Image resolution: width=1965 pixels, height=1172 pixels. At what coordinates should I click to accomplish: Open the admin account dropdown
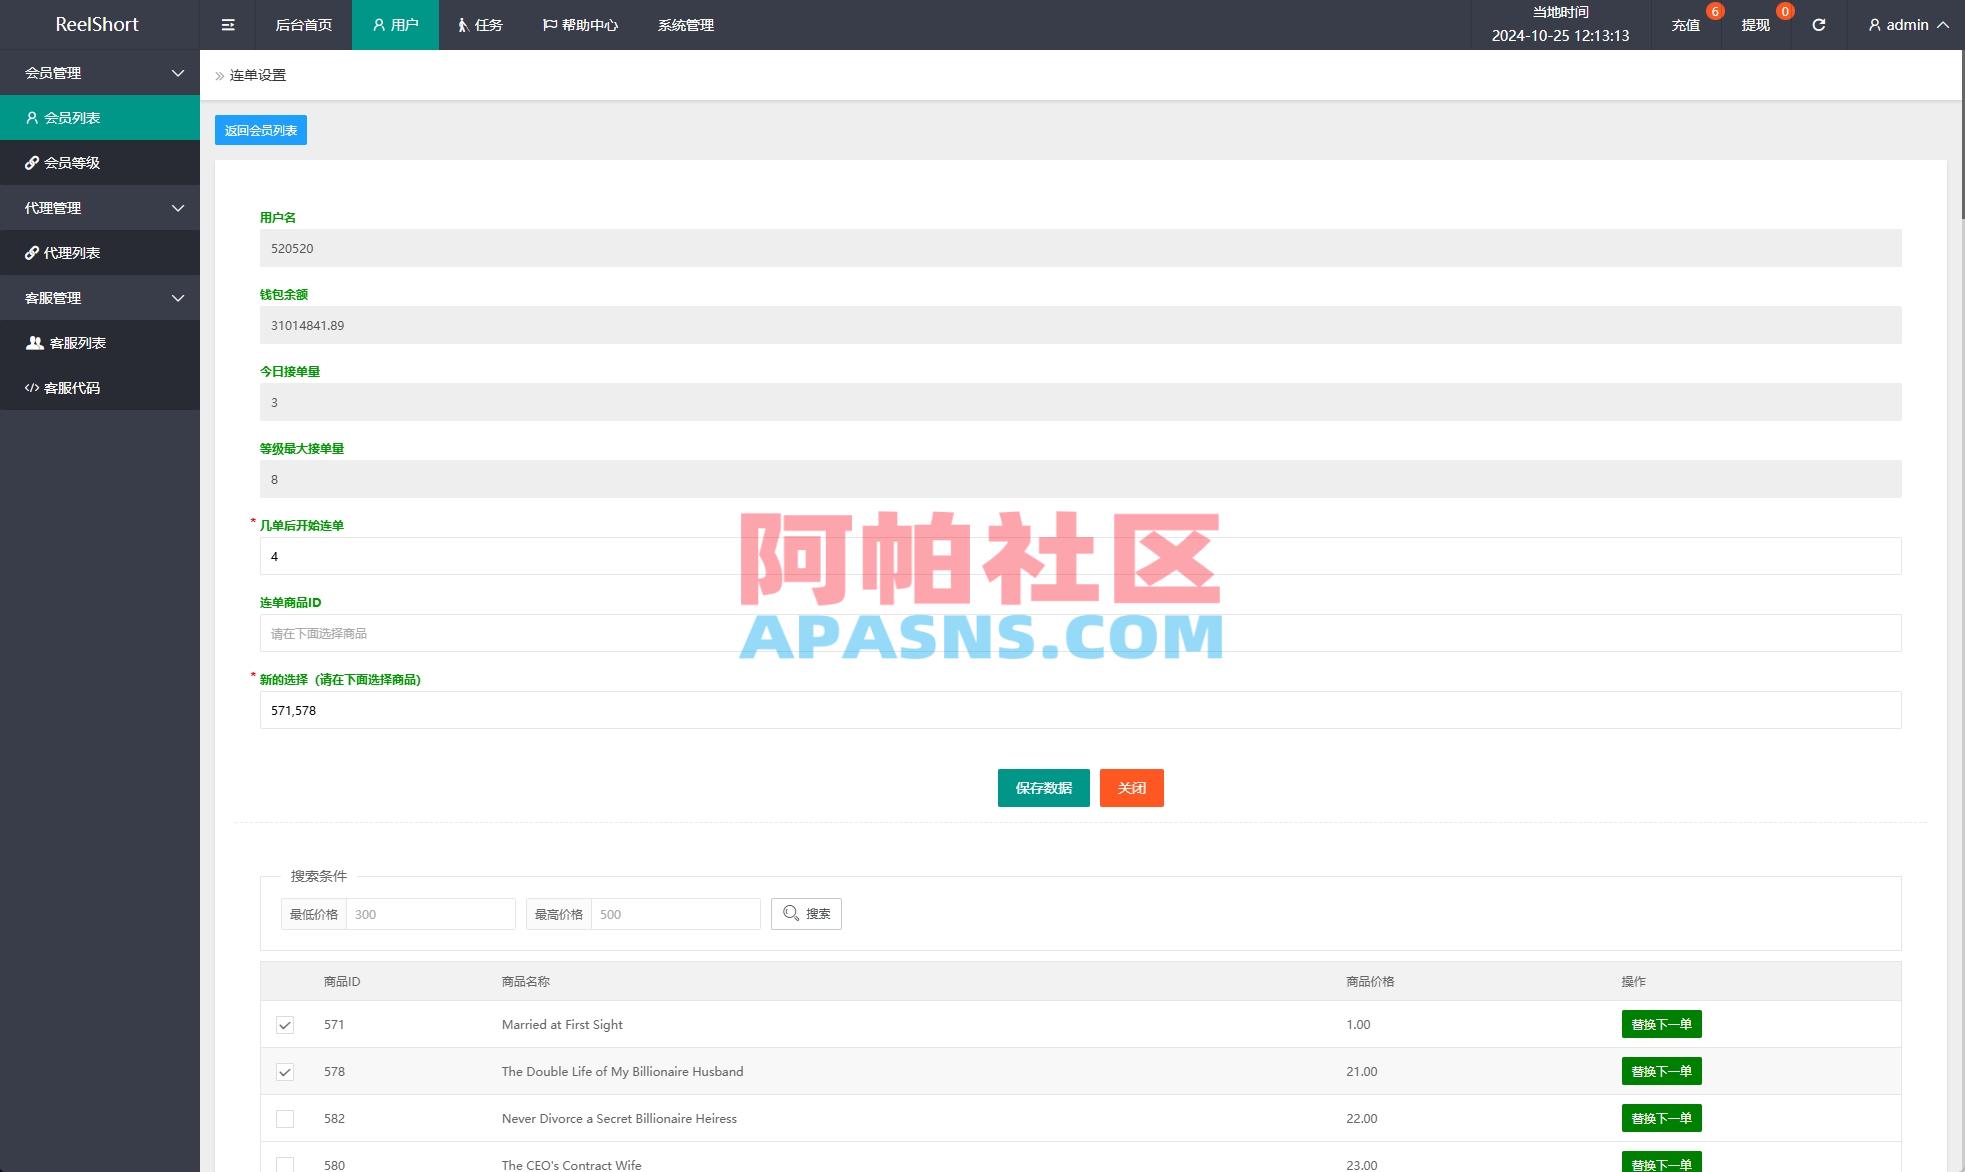[x=1903, y=24]
